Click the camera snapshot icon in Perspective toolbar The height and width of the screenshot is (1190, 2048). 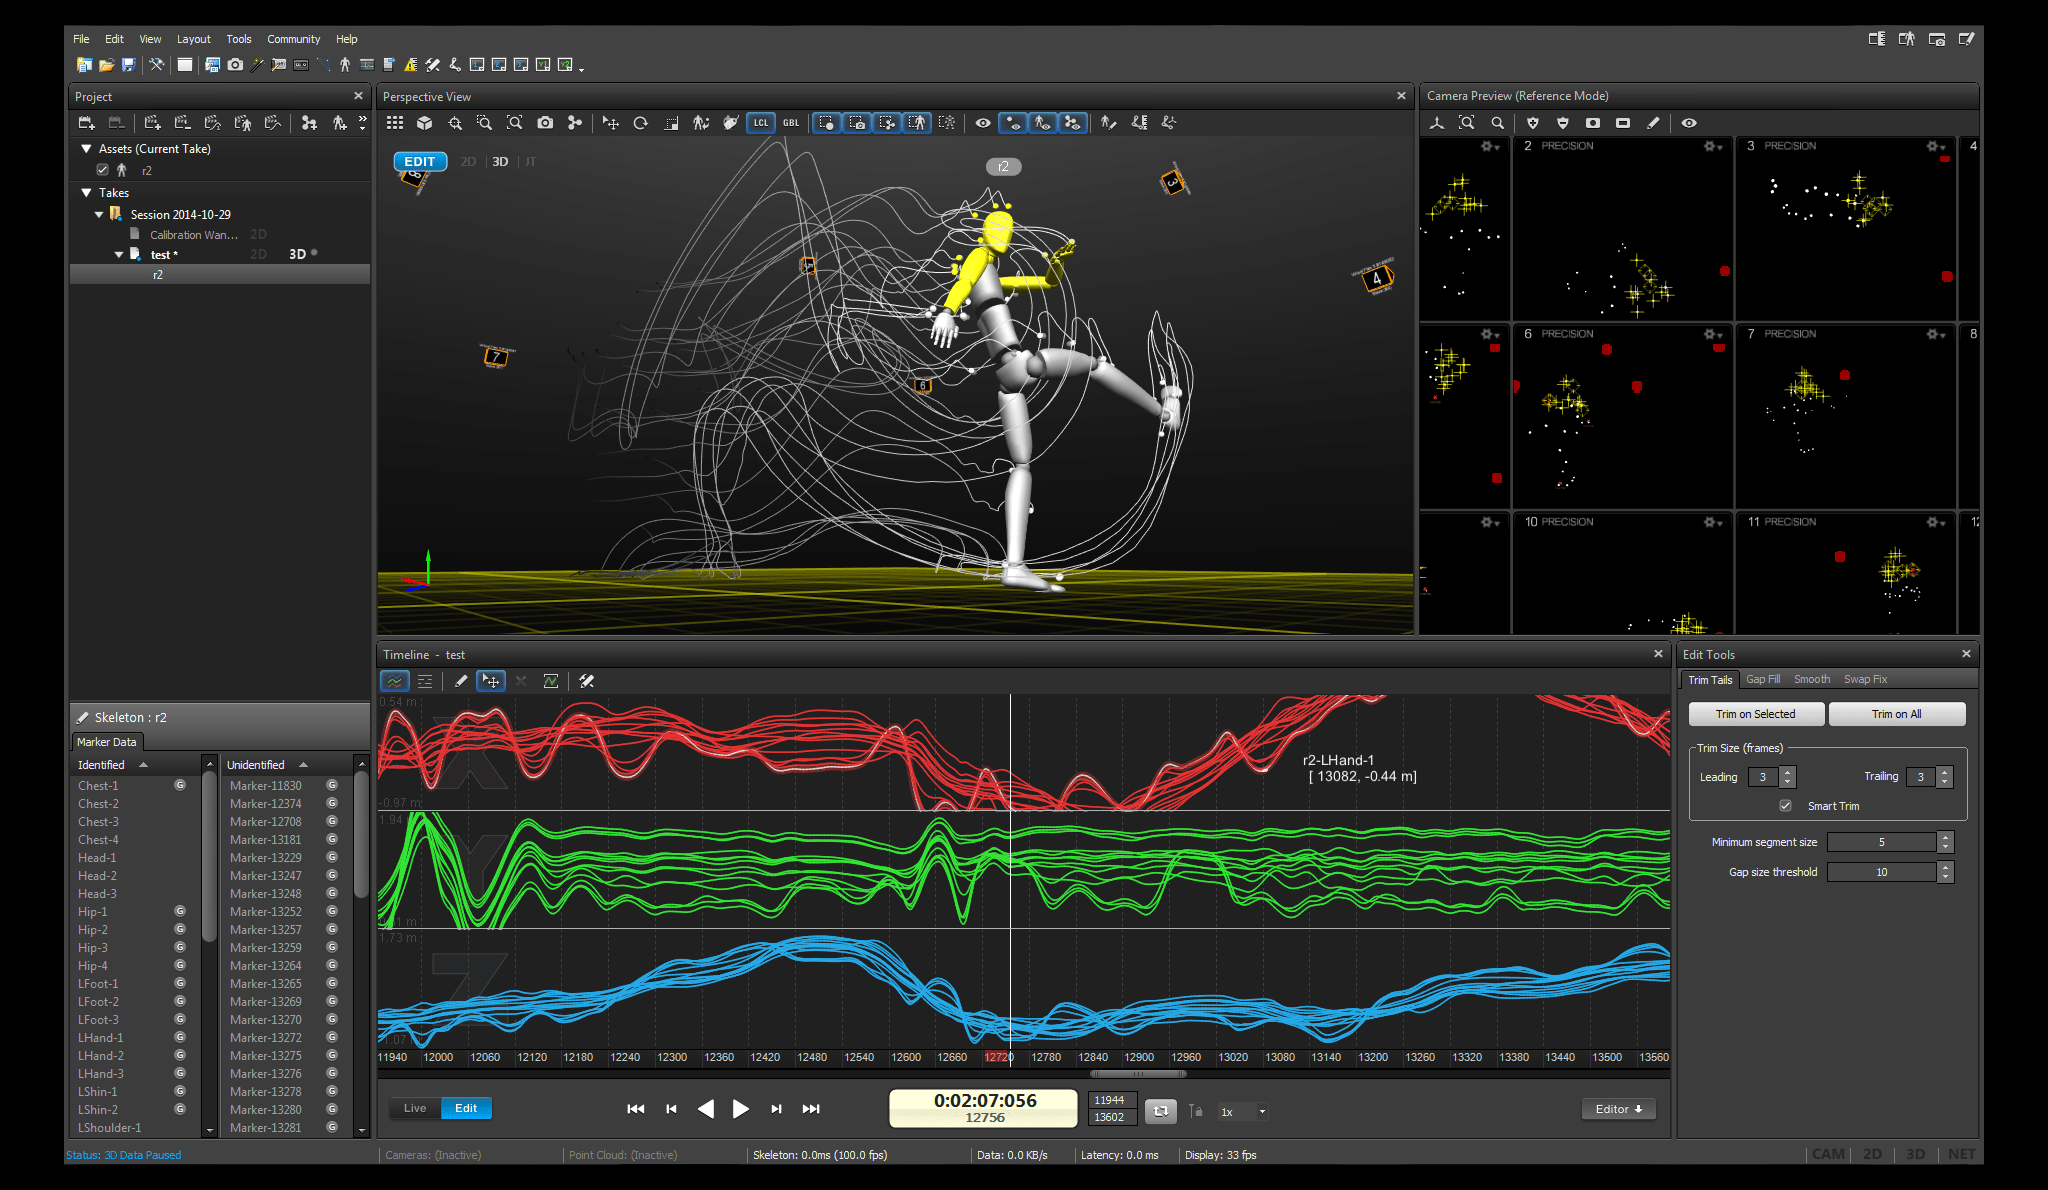pos(545,123)
